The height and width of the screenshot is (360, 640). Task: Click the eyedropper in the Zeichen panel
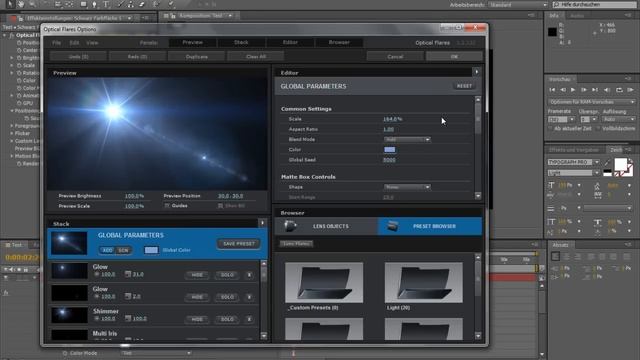pyautogui.click(x=607, y=162)
